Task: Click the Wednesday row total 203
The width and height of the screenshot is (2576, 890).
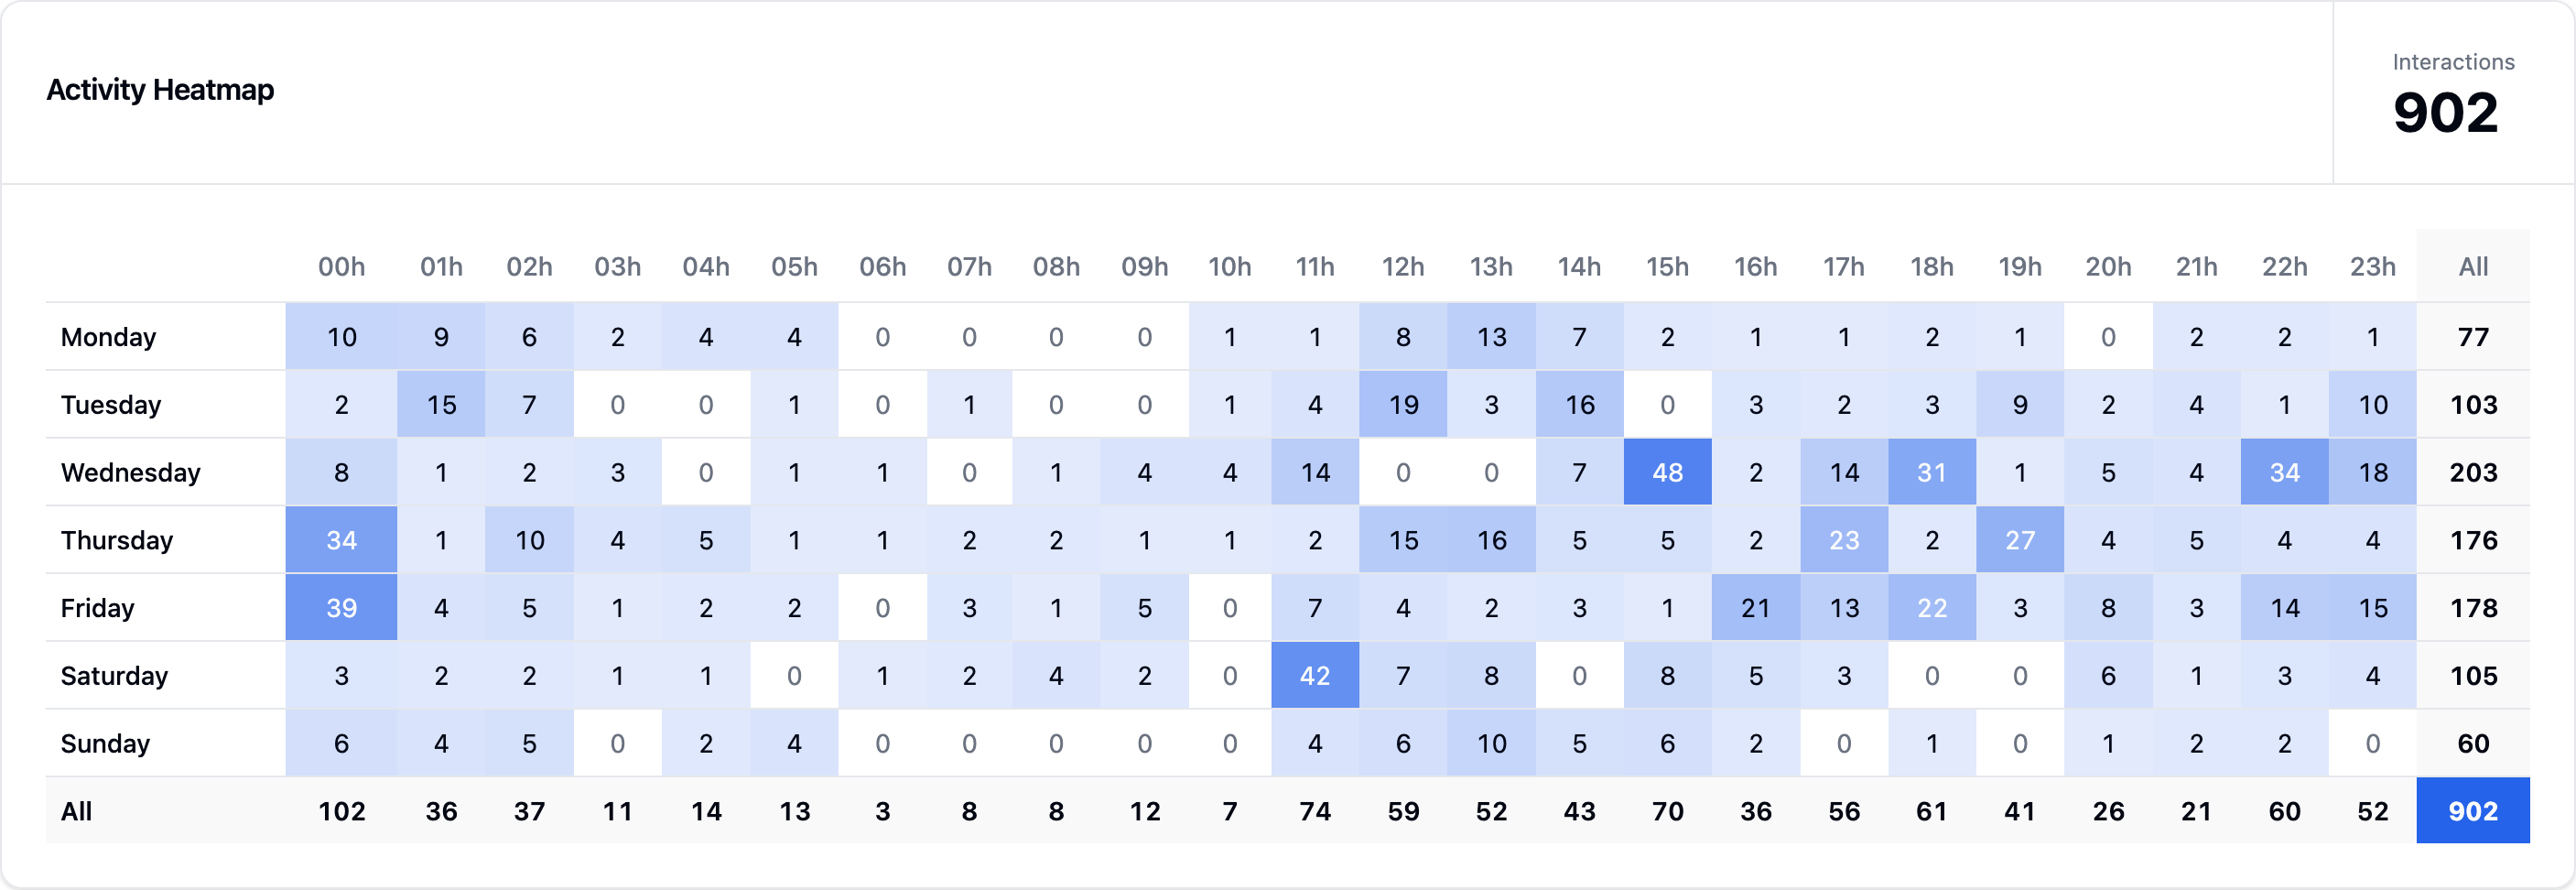Action: pyautogui.click(x=2473, y=472)
